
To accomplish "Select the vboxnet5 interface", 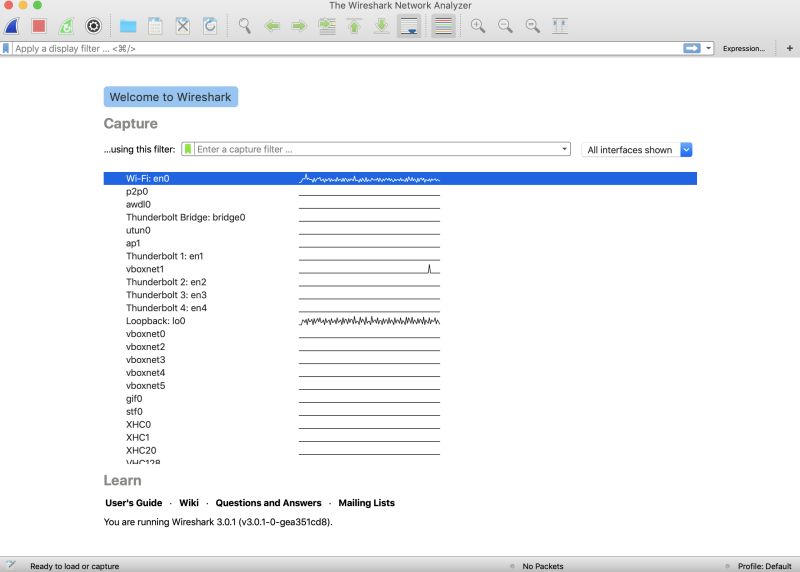I will point(400,386).
